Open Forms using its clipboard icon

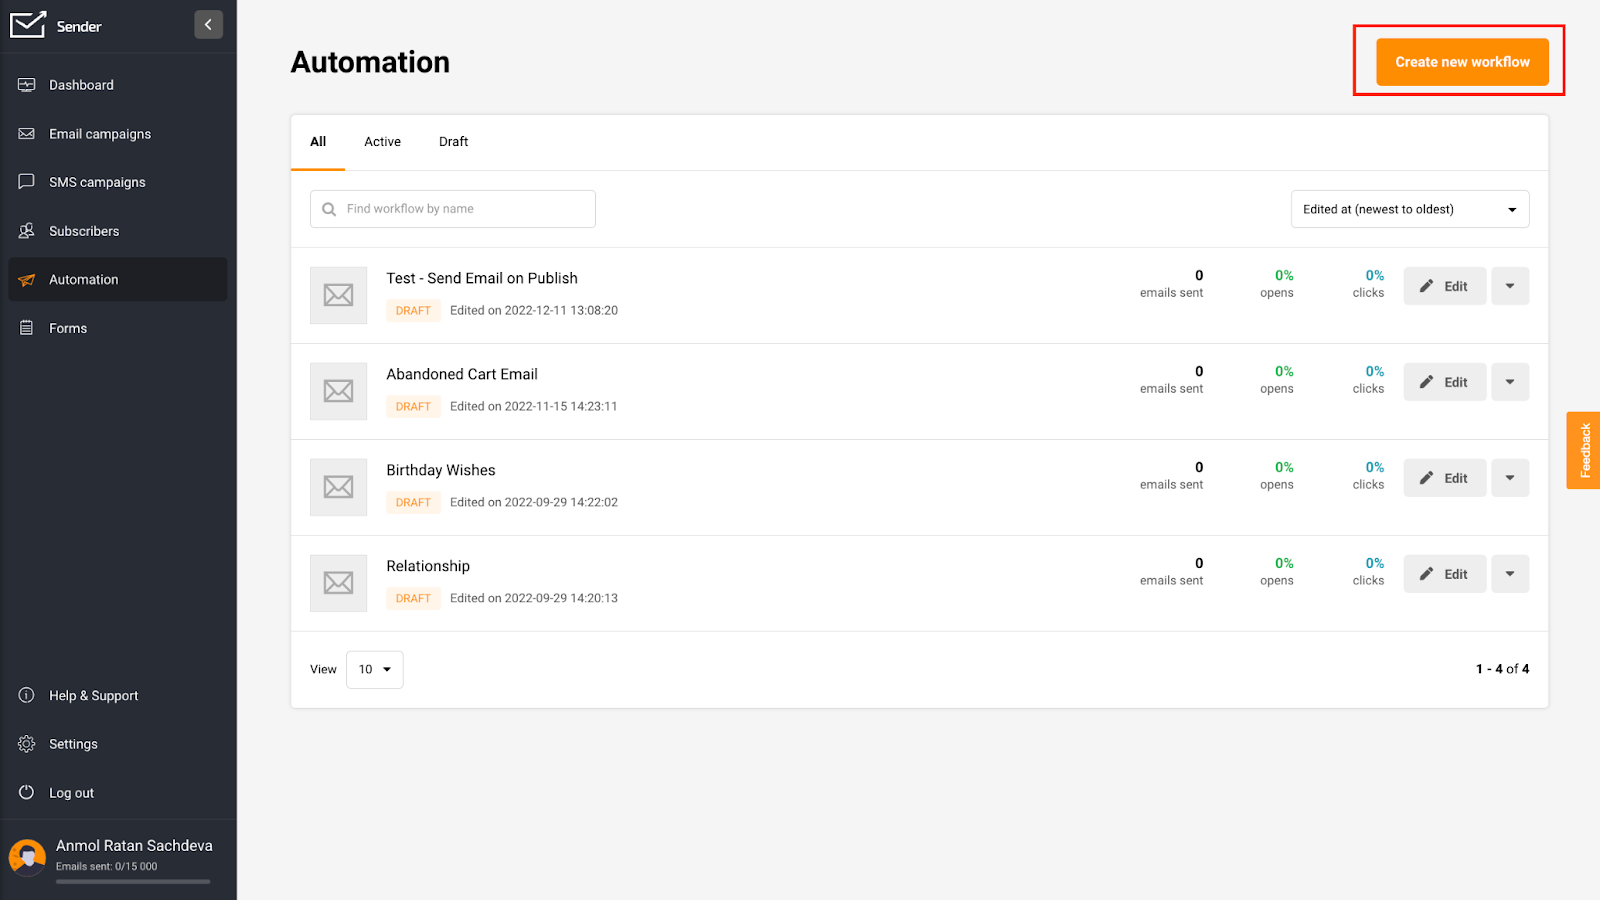coord(26,327)
